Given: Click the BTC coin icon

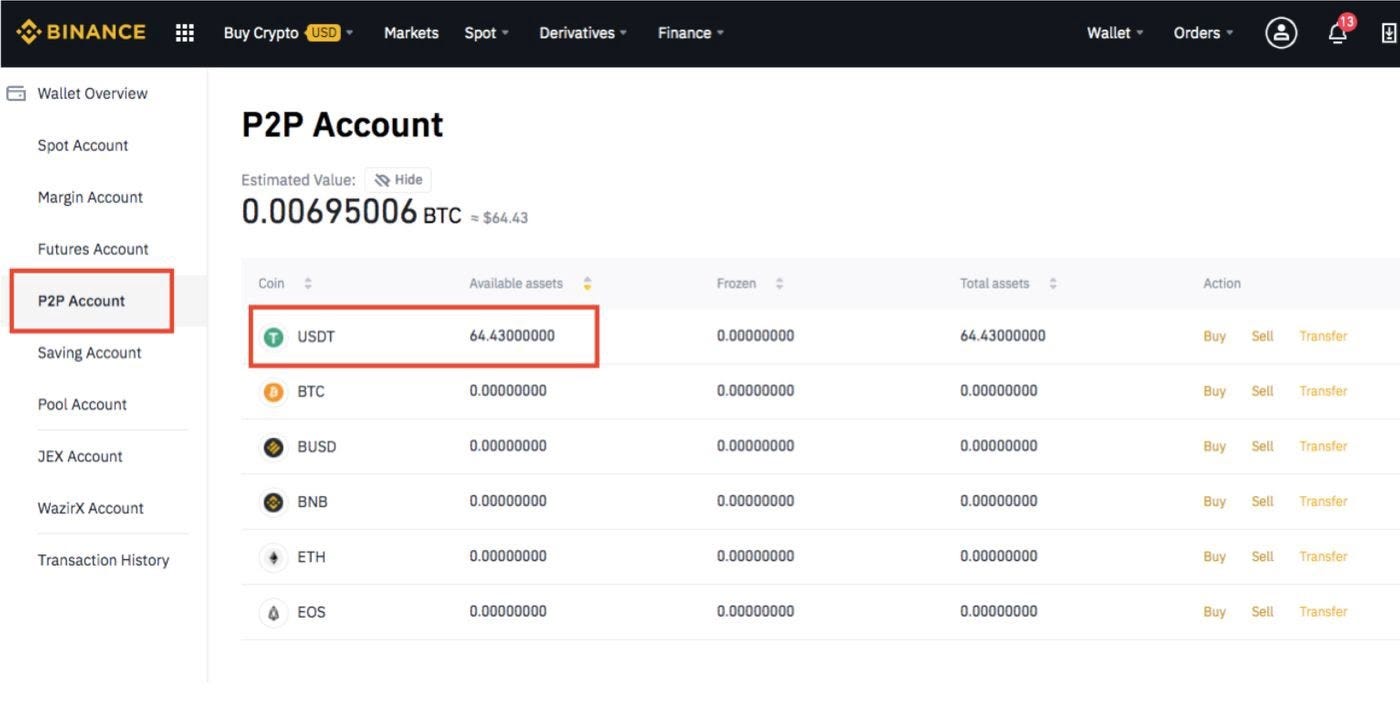Looking at the screenshot, I should pyautogui.click(x=273, y=392).
